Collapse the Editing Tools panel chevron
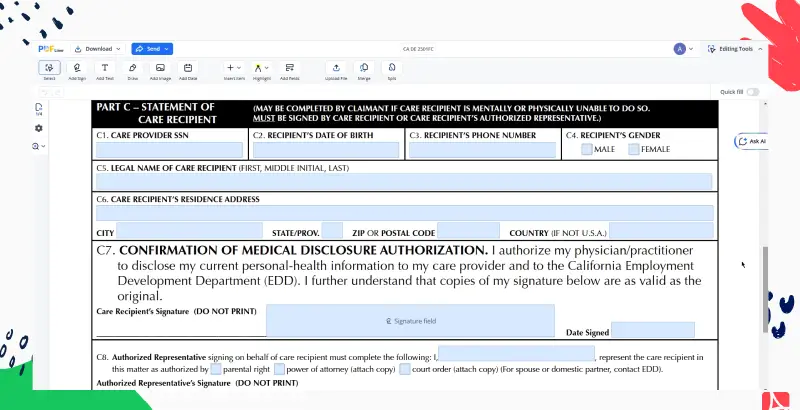The height and width of the screenshot is (410, 800). pyautogui.click(x=760, y=49)
